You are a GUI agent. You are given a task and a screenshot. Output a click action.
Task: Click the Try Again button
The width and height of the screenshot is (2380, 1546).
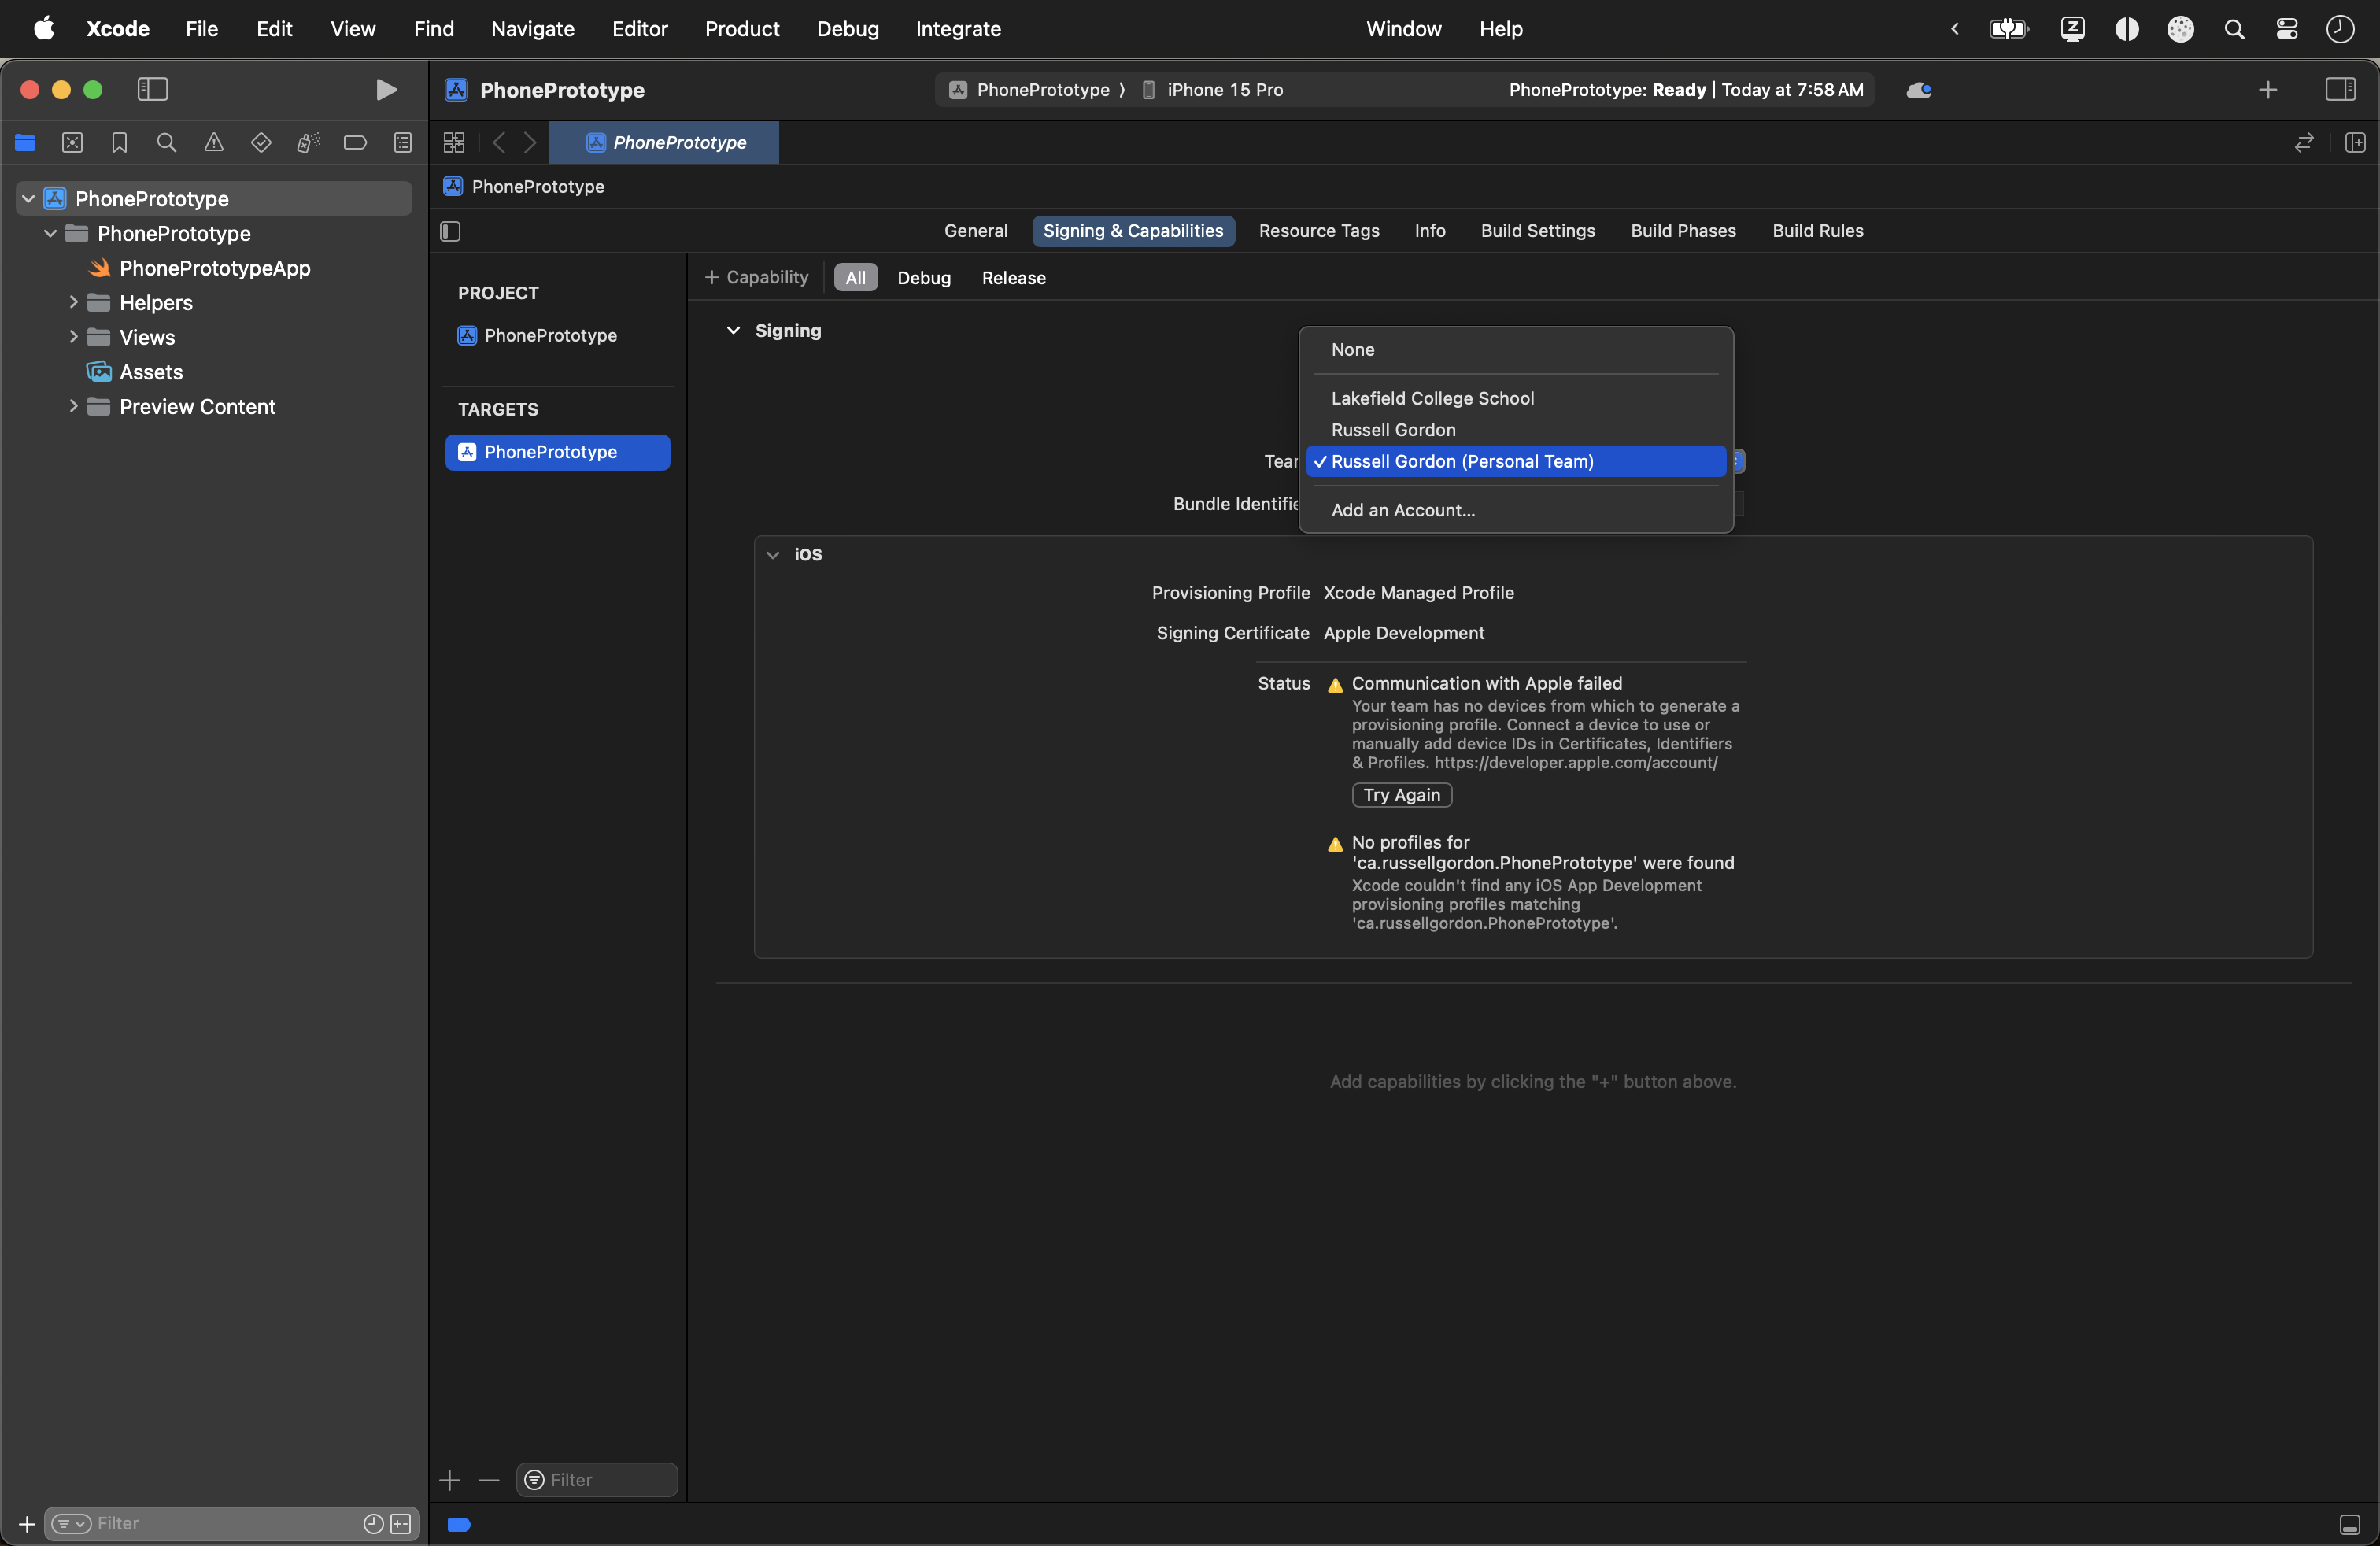[1401, 795]
